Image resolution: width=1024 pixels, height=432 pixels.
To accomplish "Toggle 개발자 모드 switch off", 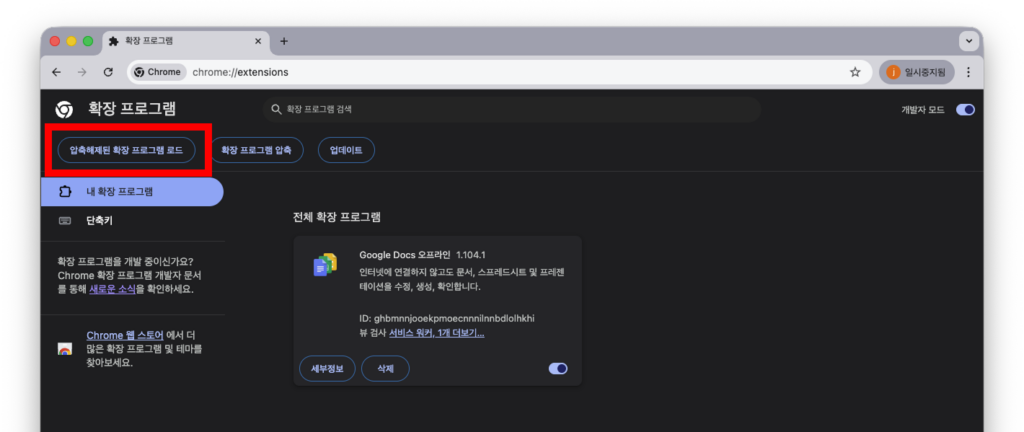I will click(x=965, y=110).
